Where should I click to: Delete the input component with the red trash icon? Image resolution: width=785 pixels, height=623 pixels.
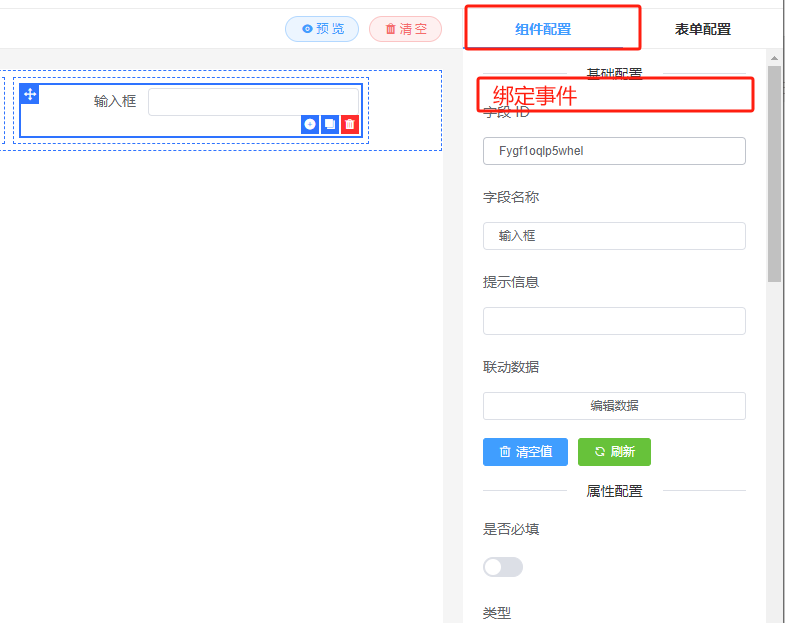pos(350,124)
